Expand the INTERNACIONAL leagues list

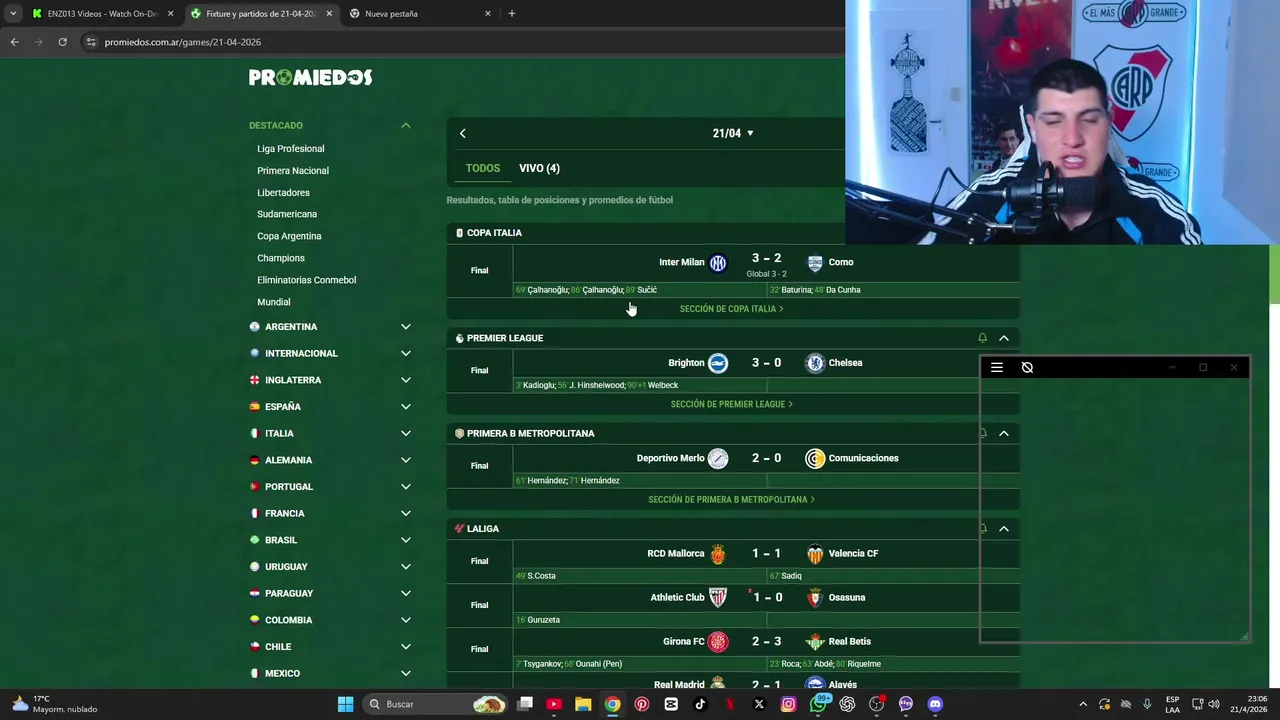pyautogui.click(x=406, y=354)
